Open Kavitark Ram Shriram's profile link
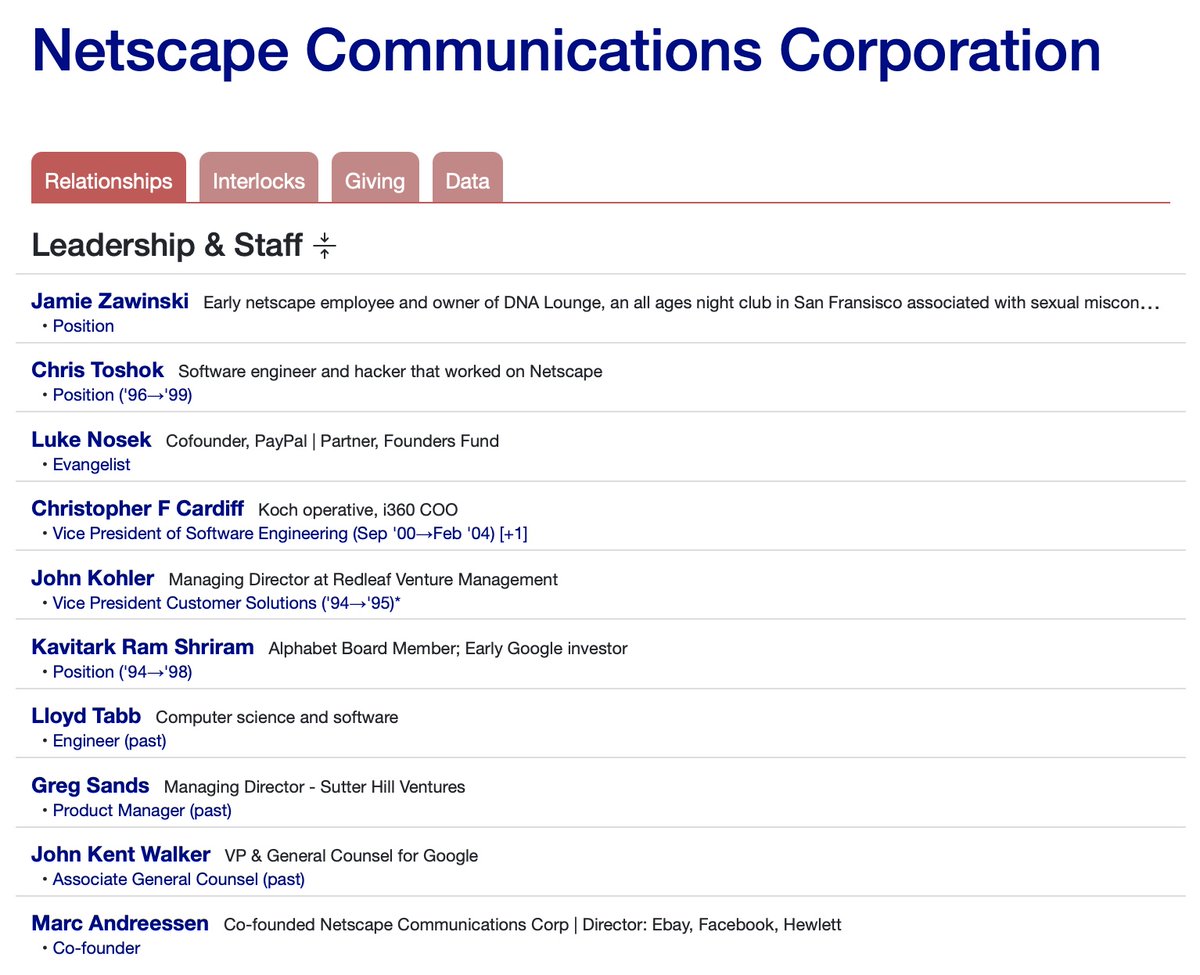This screenshot has height=975, width=1200. [142, 647]
